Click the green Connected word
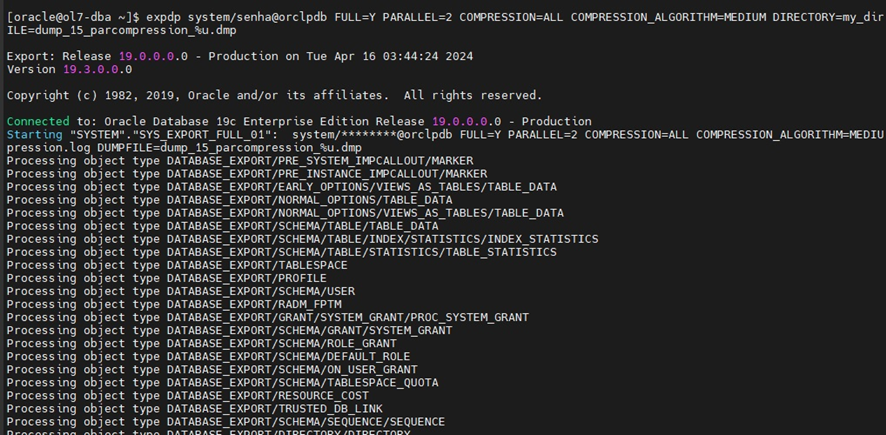The height and width of the screenshot is (435, 886). point(38,121)
